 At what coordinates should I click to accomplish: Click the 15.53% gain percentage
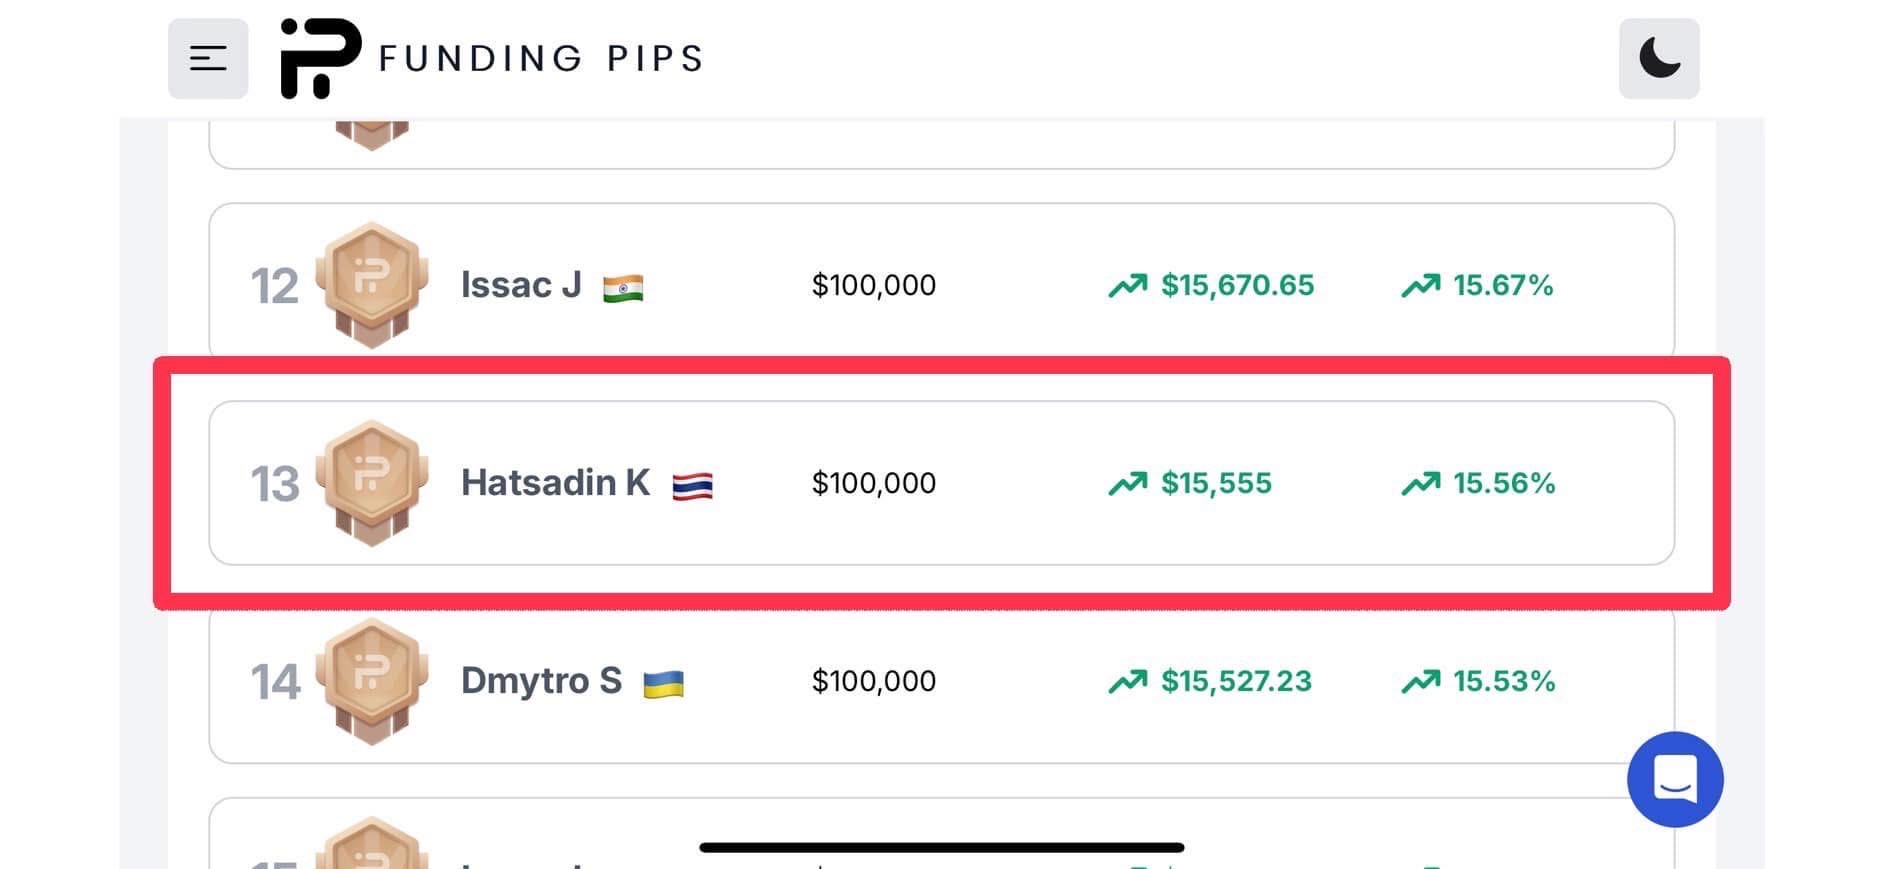(x=1504, y=681)
